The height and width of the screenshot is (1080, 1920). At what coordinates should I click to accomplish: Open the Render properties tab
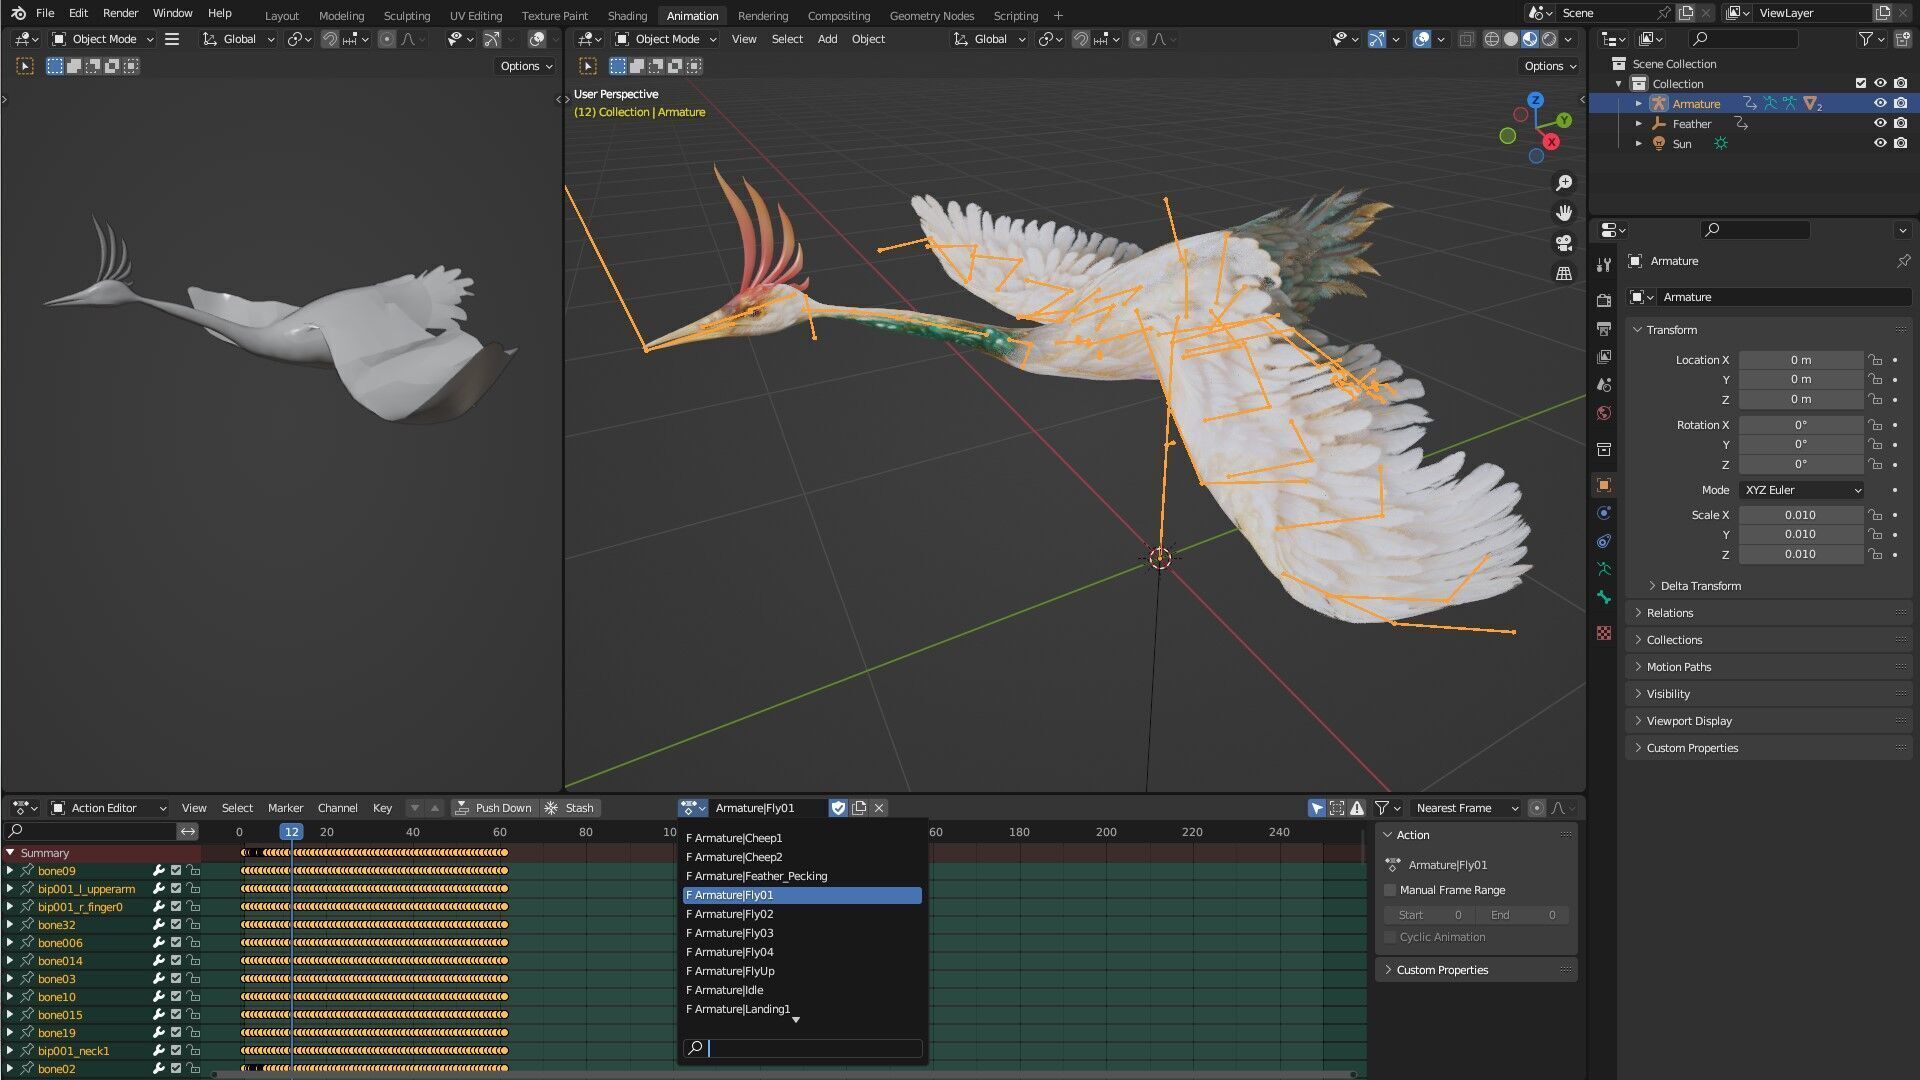(x=1604, y=300)
